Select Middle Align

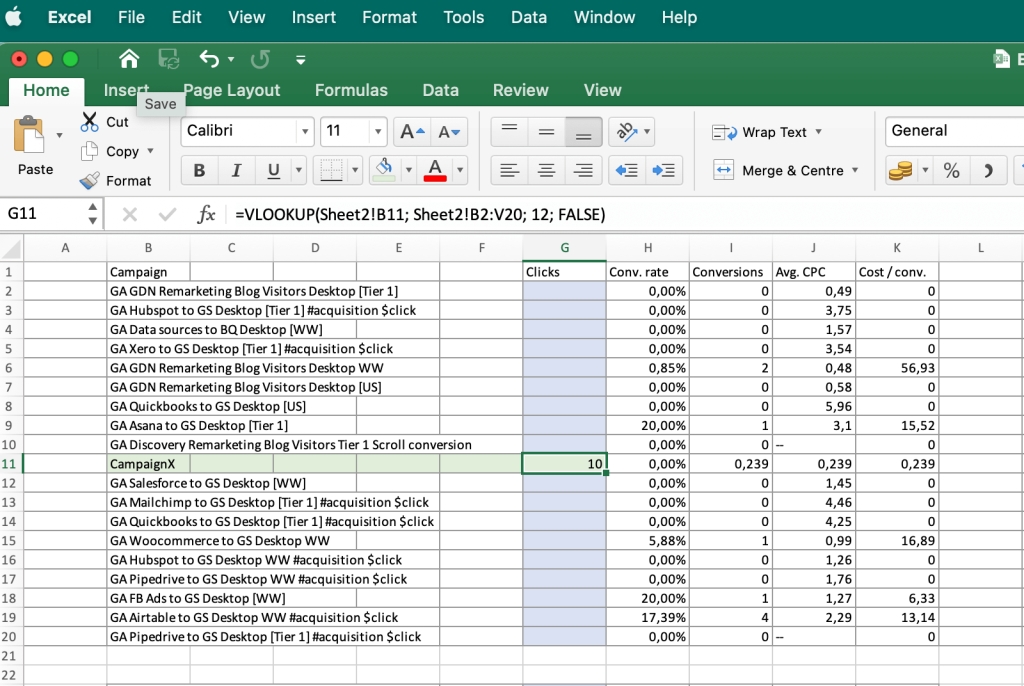point(547,132)
